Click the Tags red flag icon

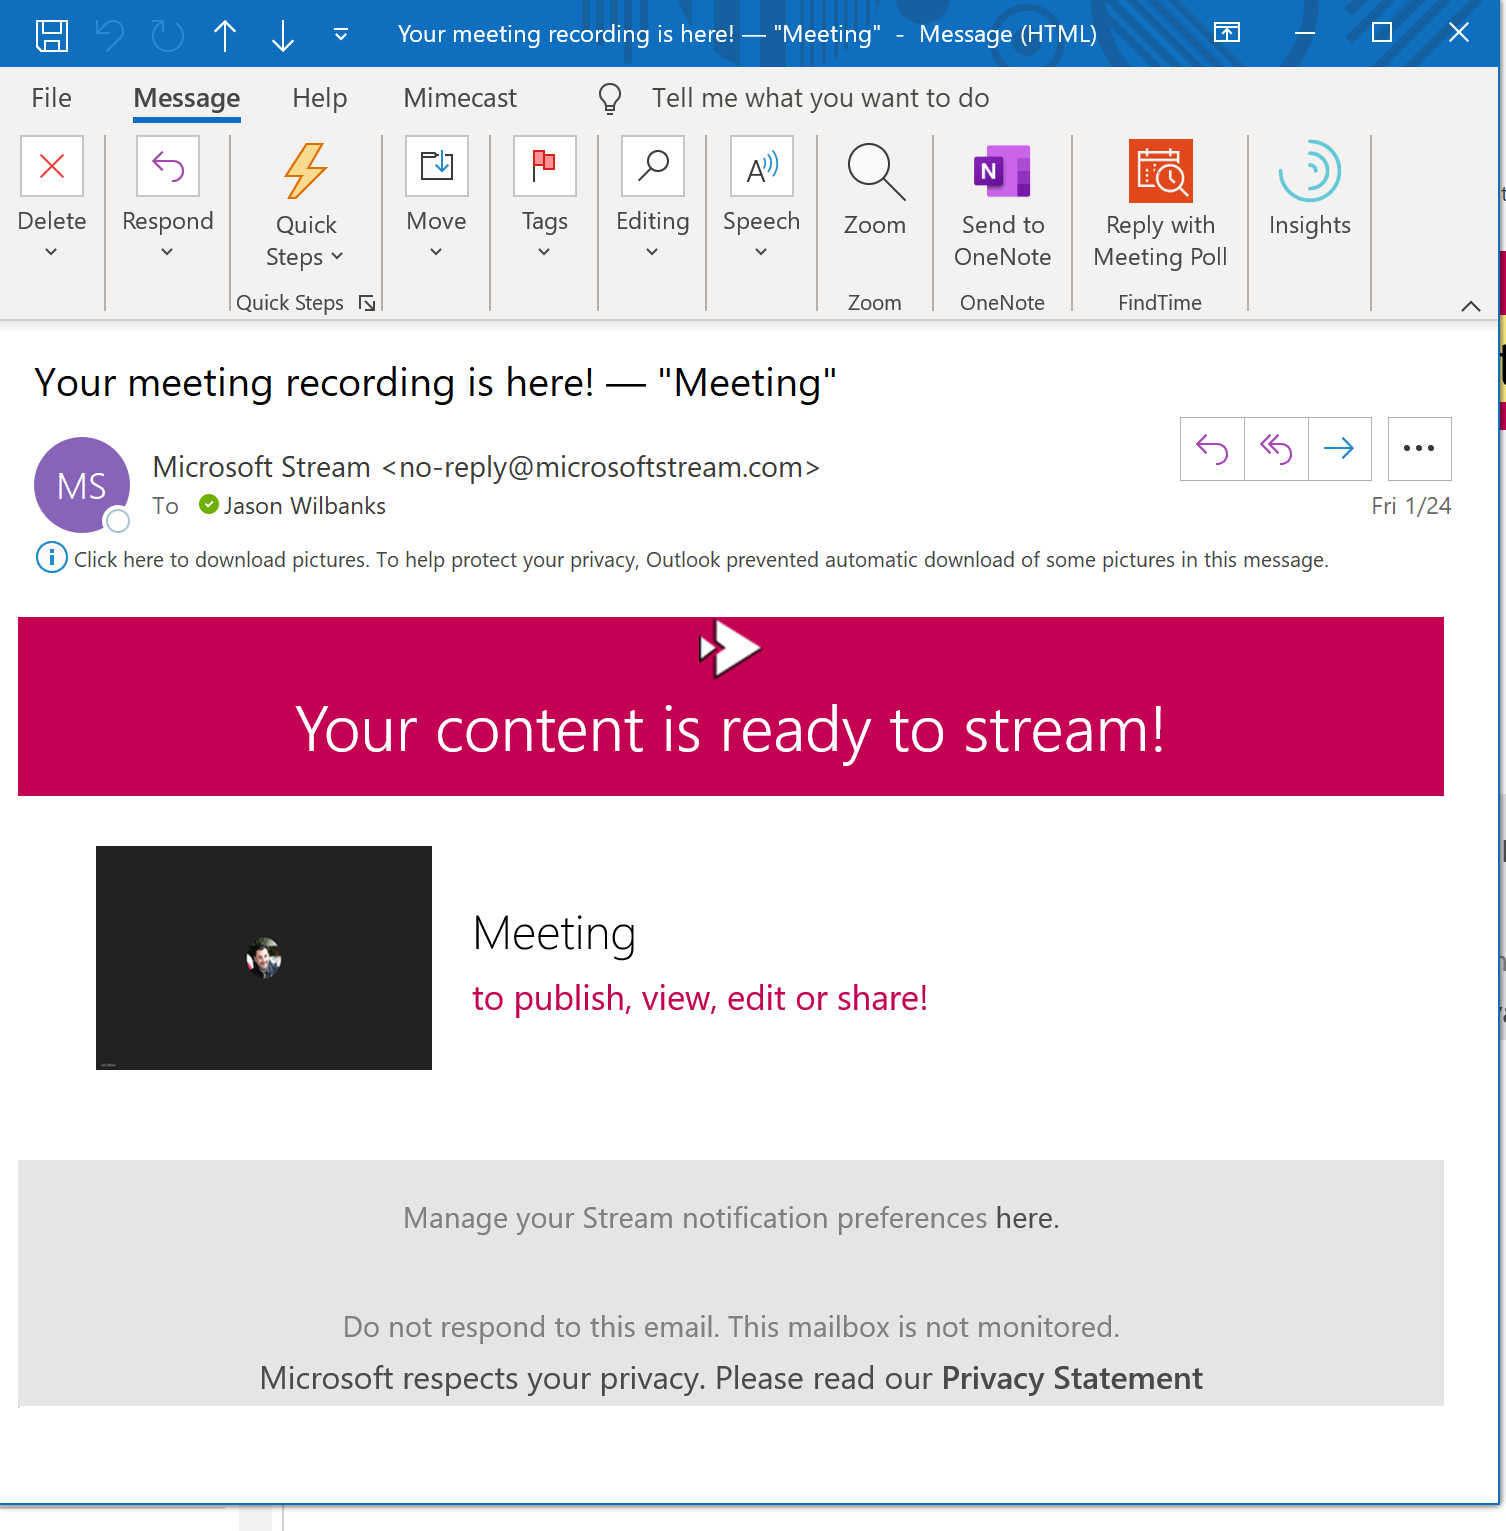click(545, 166)
